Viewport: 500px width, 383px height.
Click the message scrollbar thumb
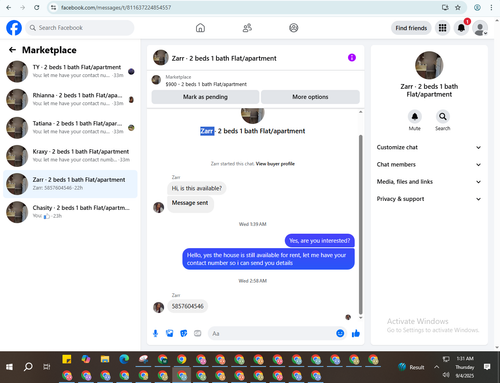(x=360, y=224)
